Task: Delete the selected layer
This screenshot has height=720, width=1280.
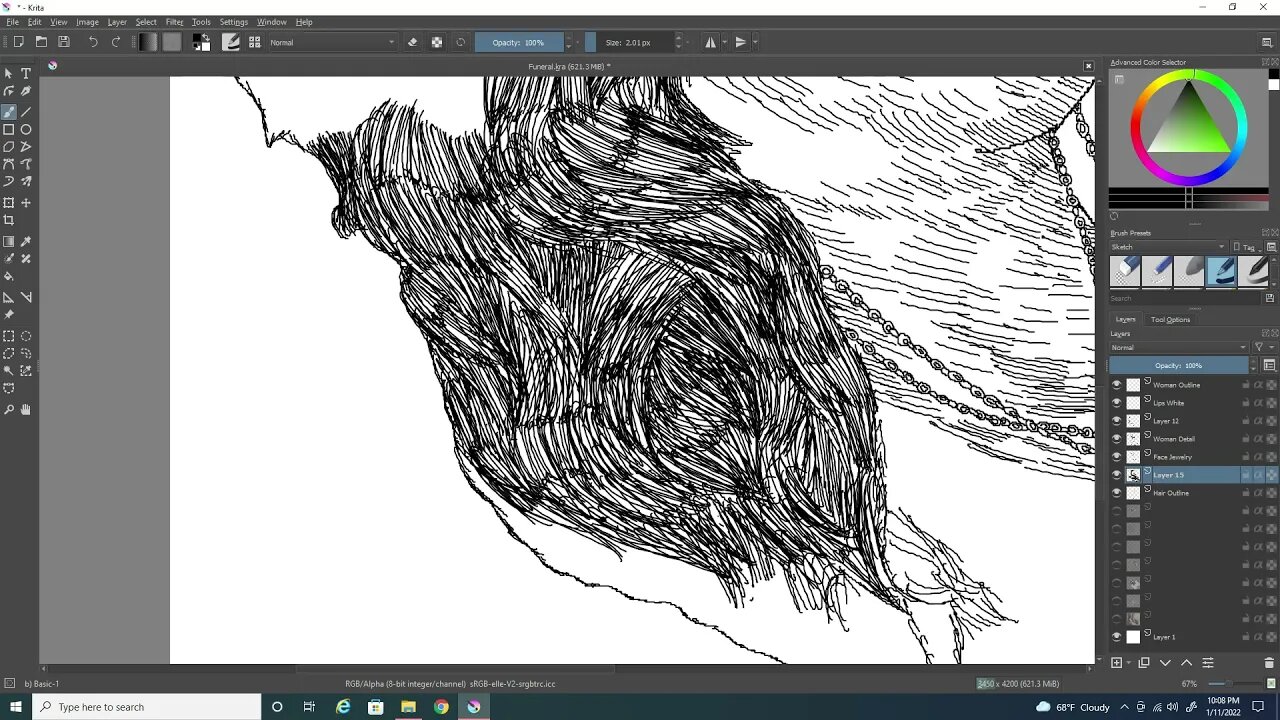Action: [x=1269, y=663]
